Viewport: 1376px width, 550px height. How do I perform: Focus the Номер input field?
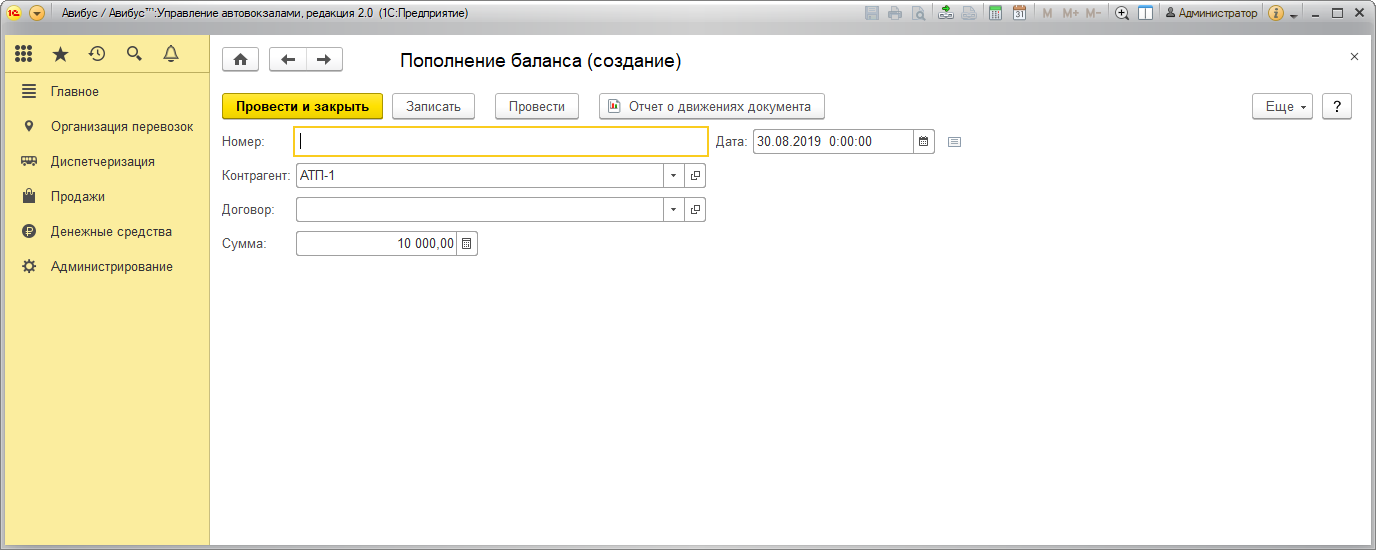[500, 142]
